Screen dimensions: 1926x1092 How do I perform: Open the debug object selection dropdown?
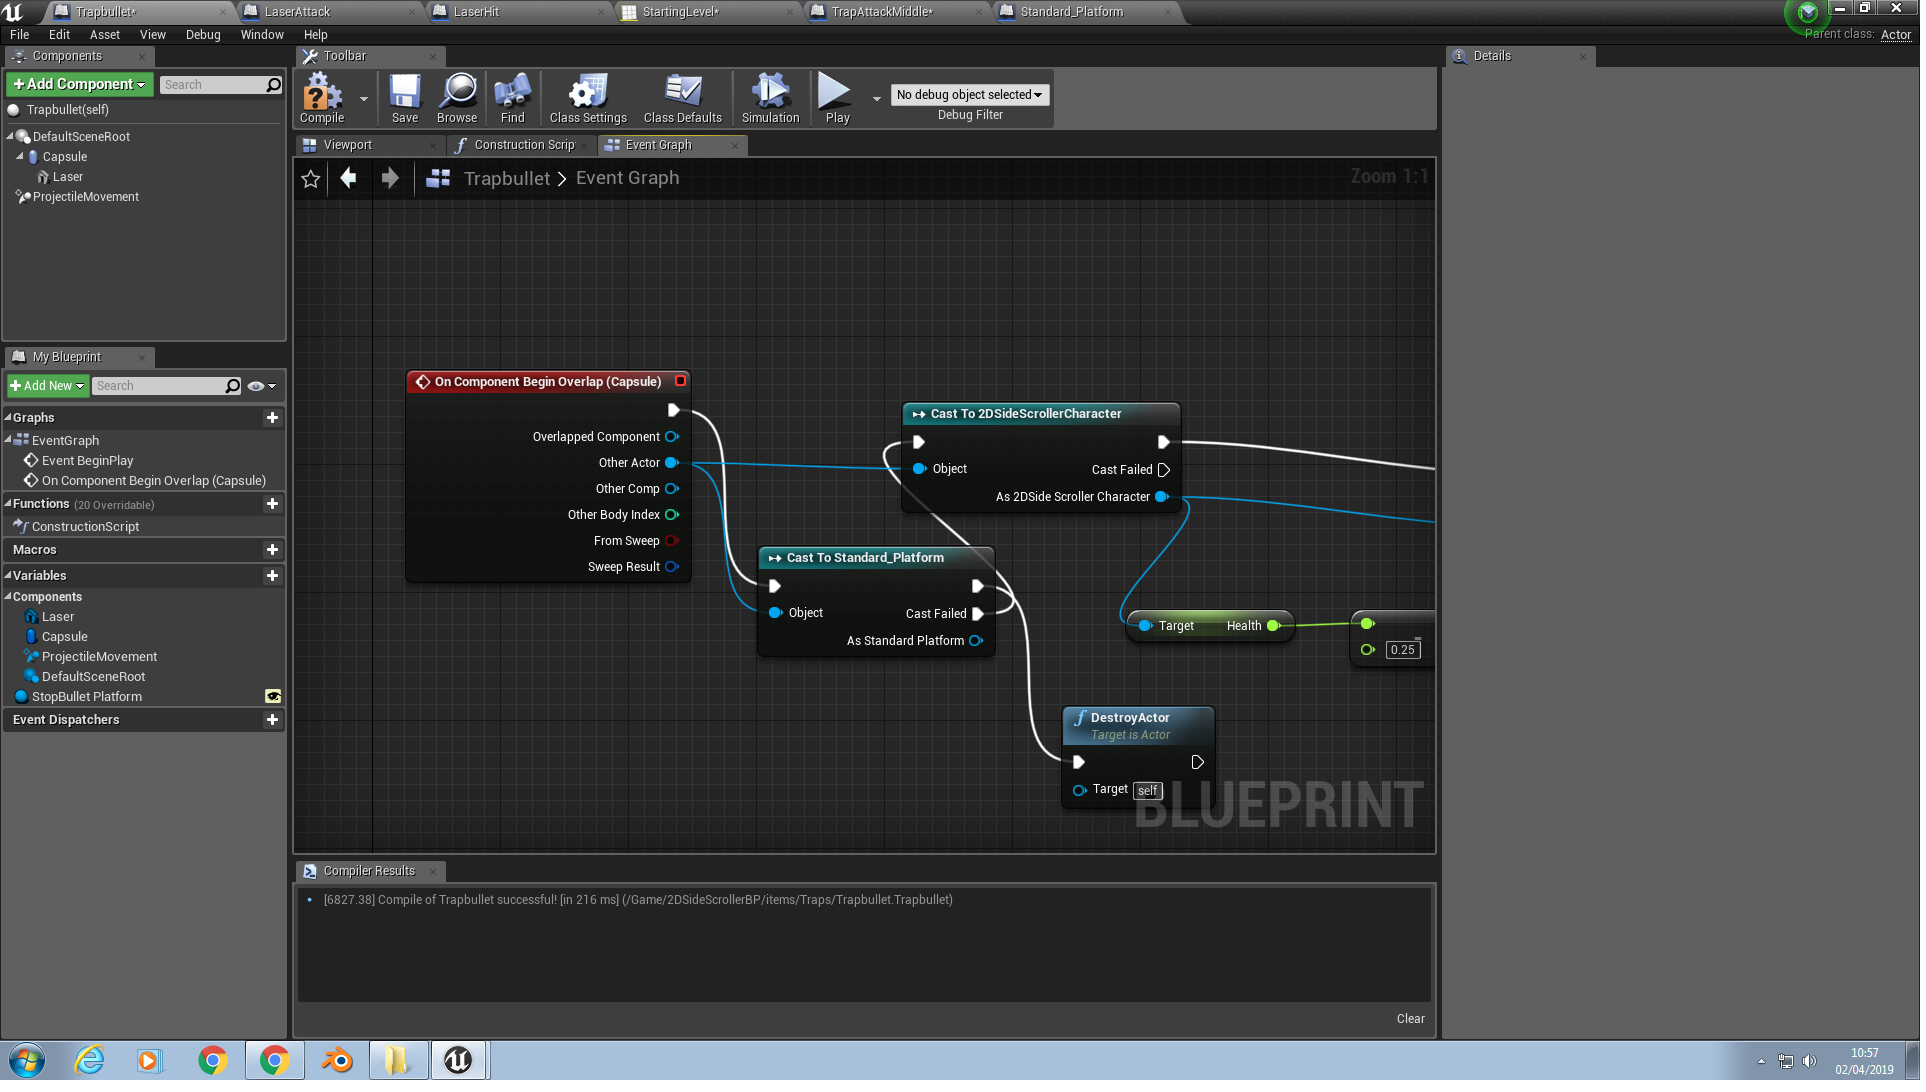coord(972,95)
